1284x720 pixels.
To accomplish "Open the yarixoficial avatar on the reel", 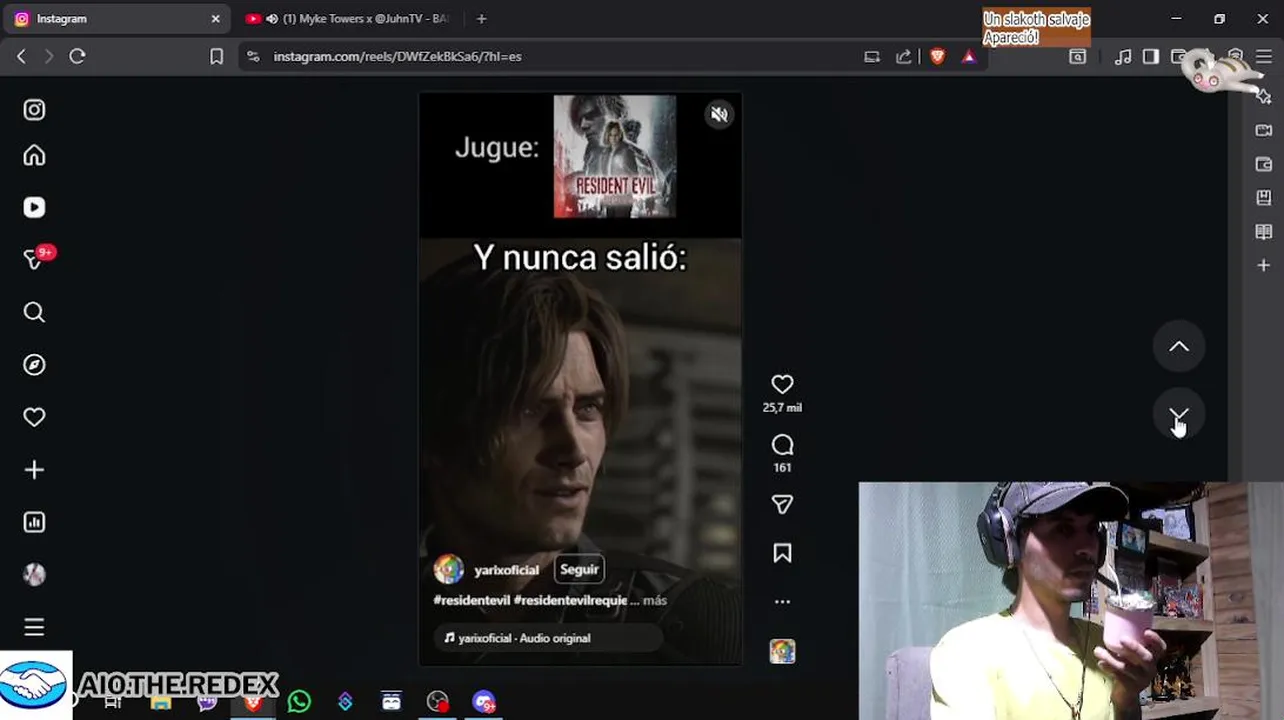I will click(x=449, y=569).
